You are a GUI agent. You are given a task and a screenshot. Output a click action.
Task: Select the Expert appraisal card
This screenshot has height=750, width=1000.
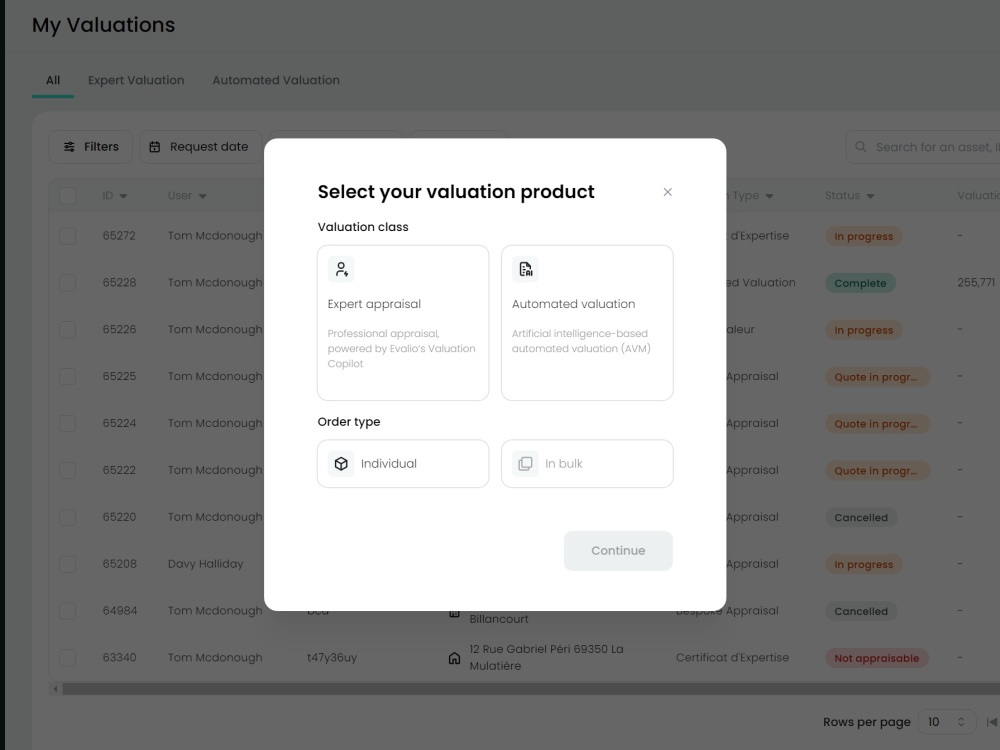tap(403, 323)
